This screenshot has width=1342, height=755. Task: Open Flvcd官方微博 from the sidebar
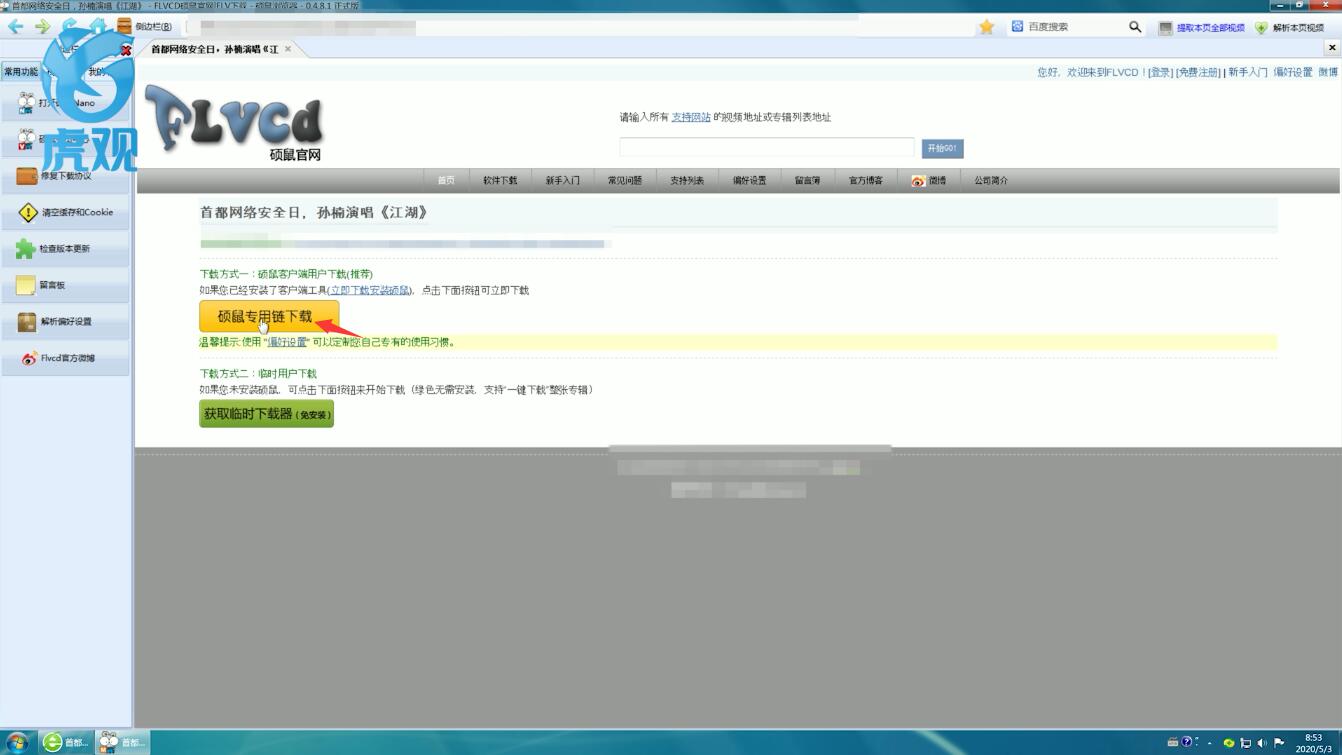(x=65, y=358)
